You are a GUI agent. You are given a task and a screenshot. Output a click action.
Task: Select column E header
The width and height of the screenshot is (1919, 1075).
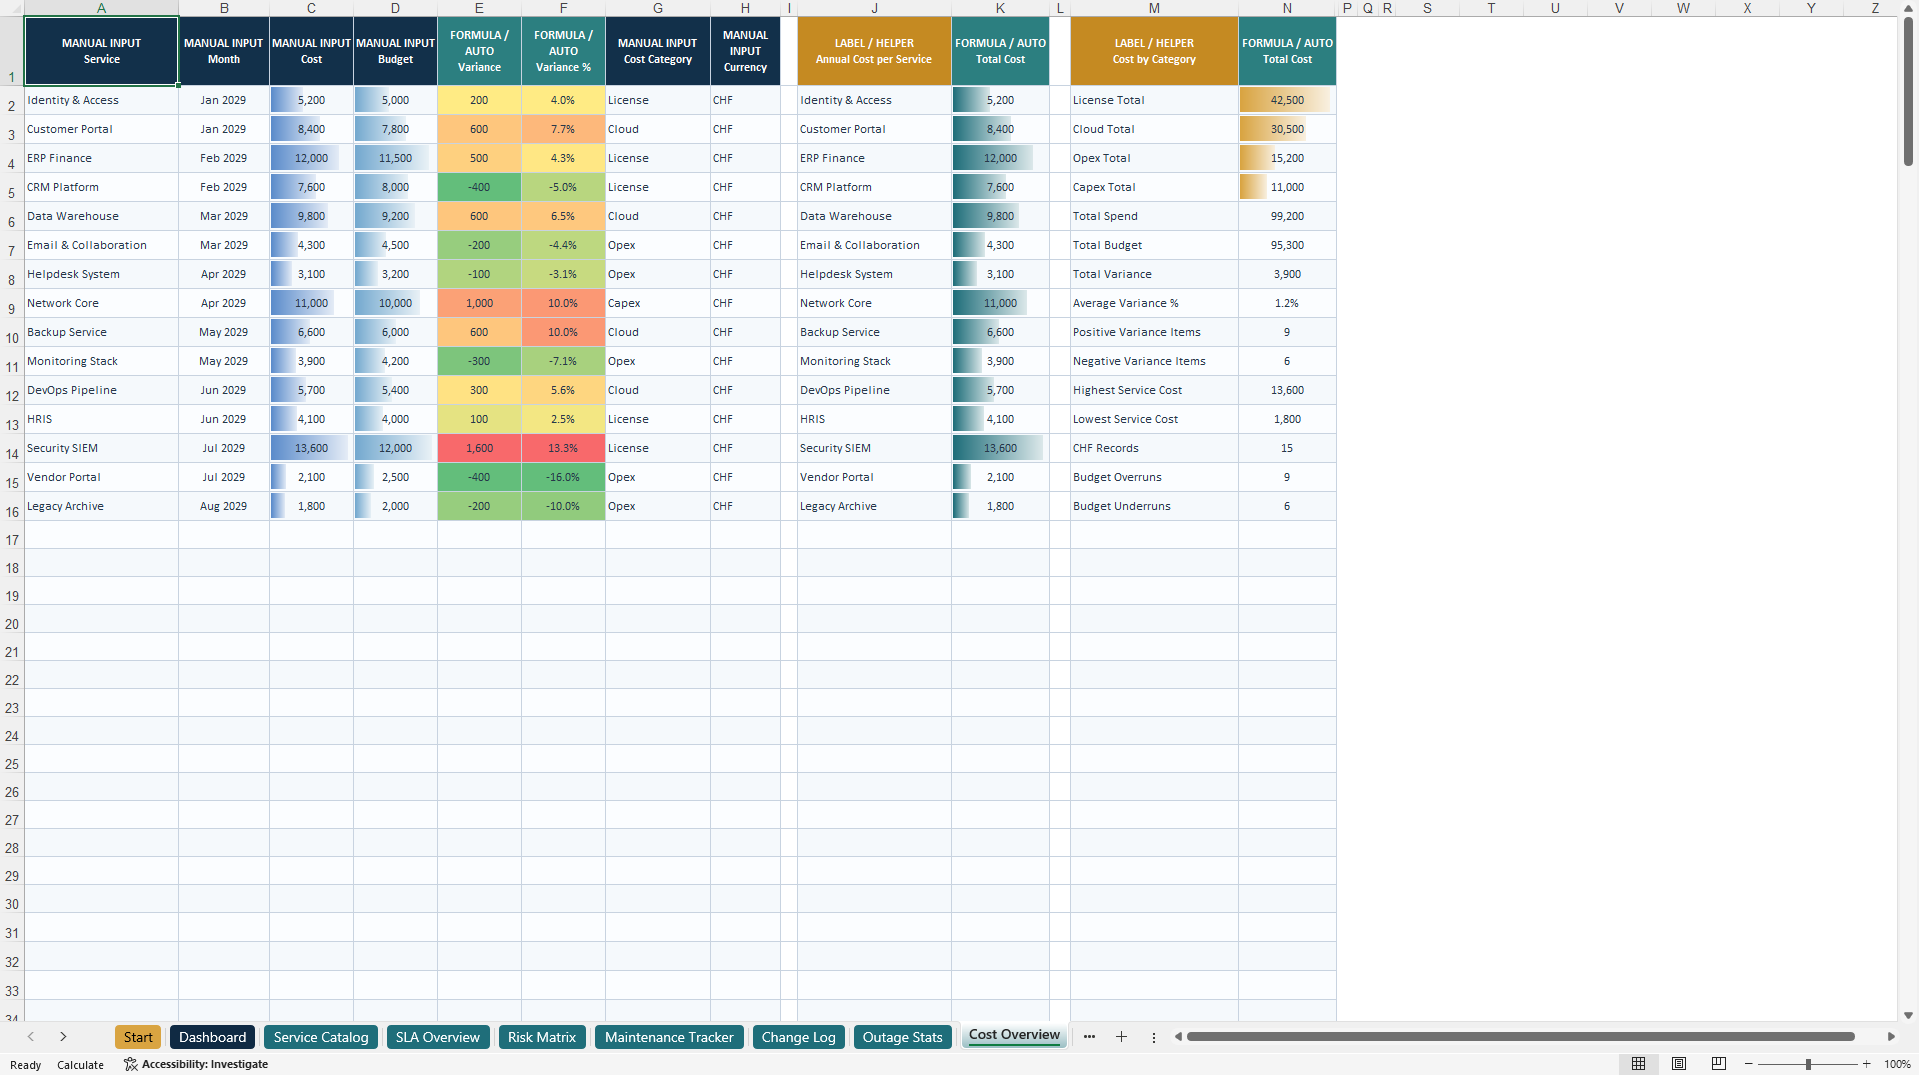click(x=479, y=8)
